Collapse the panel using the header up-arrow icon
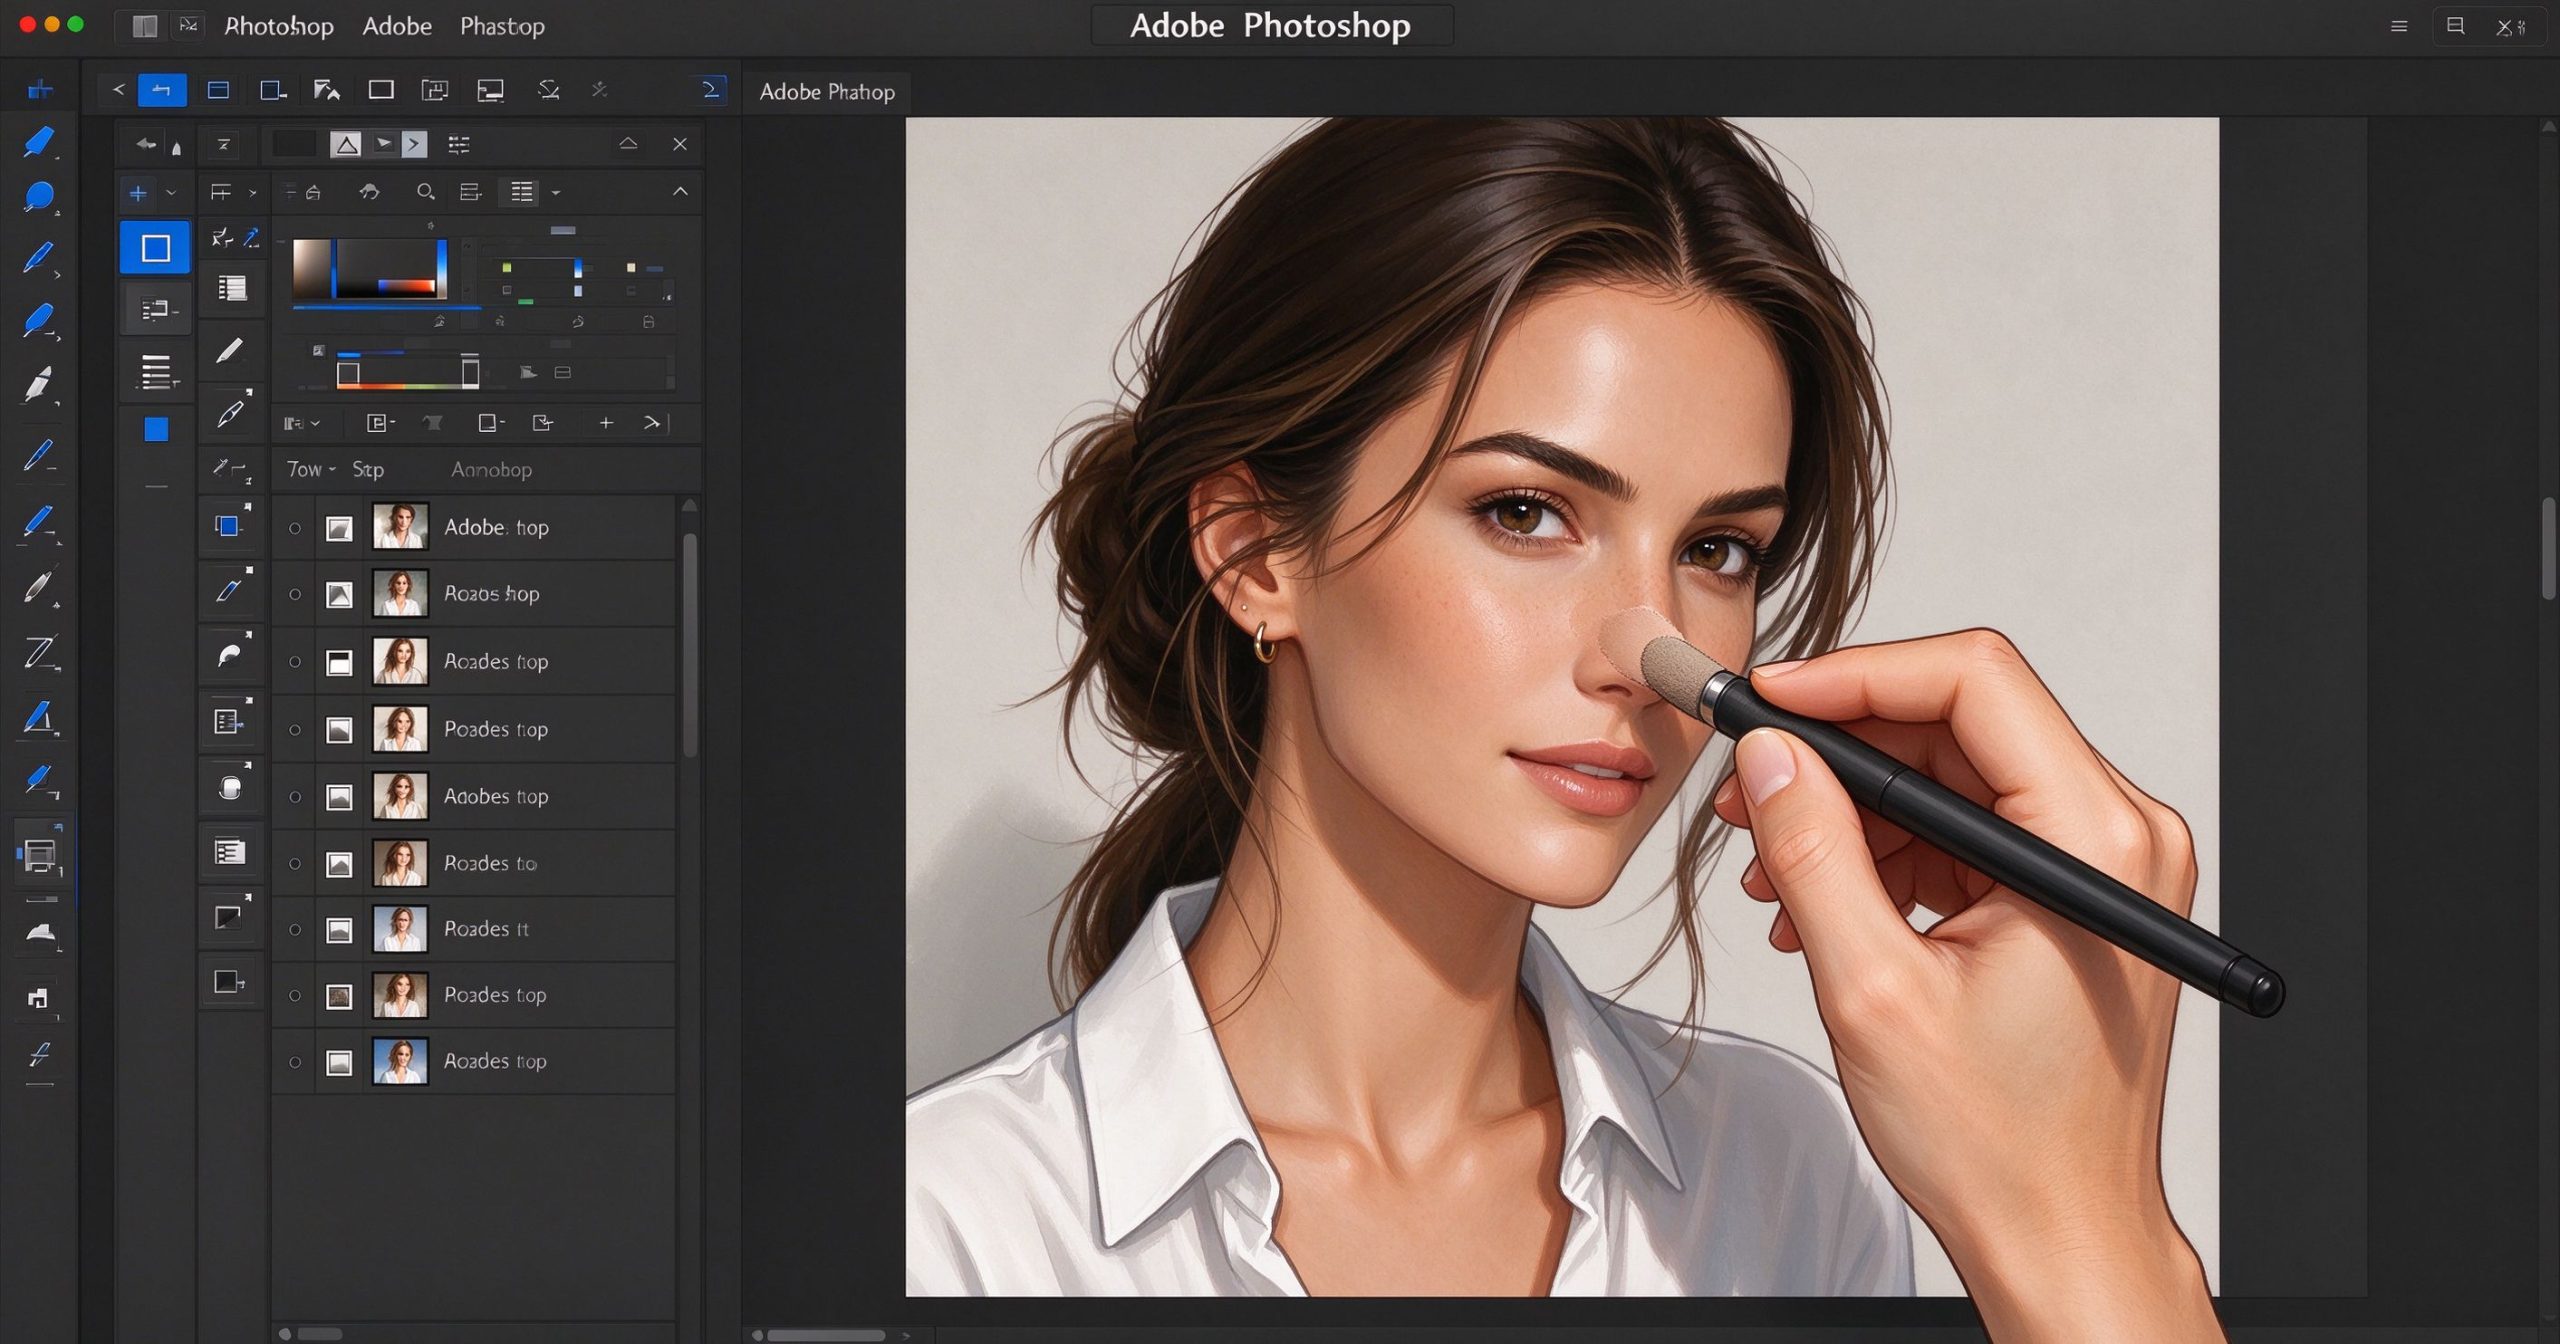 pyautogui.click(x=628, y=144)
